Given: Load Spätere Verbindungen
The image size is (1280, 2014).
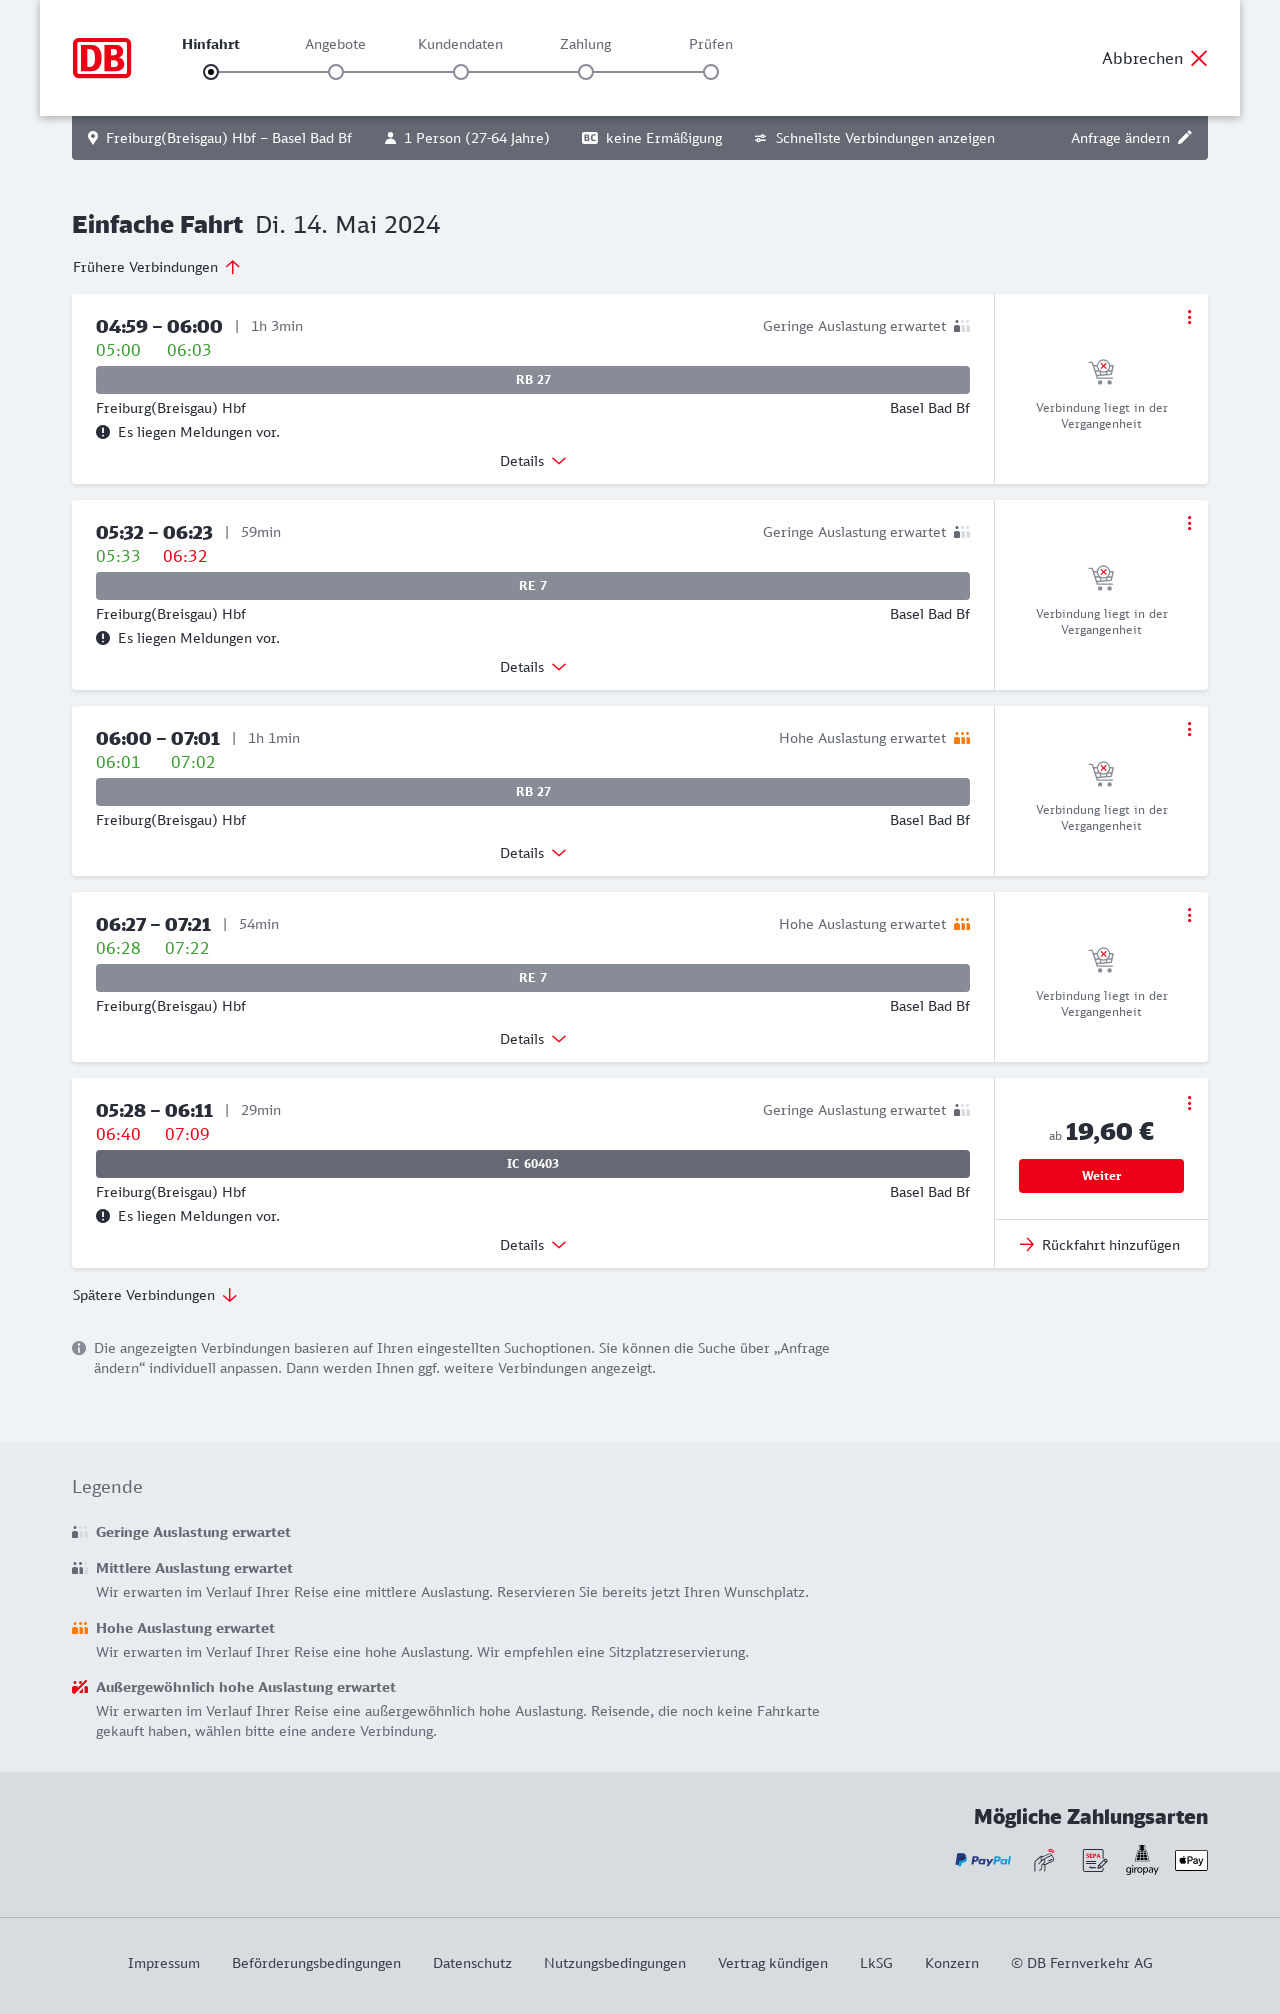Looking at the screenshot, I should click(155, 1295).
